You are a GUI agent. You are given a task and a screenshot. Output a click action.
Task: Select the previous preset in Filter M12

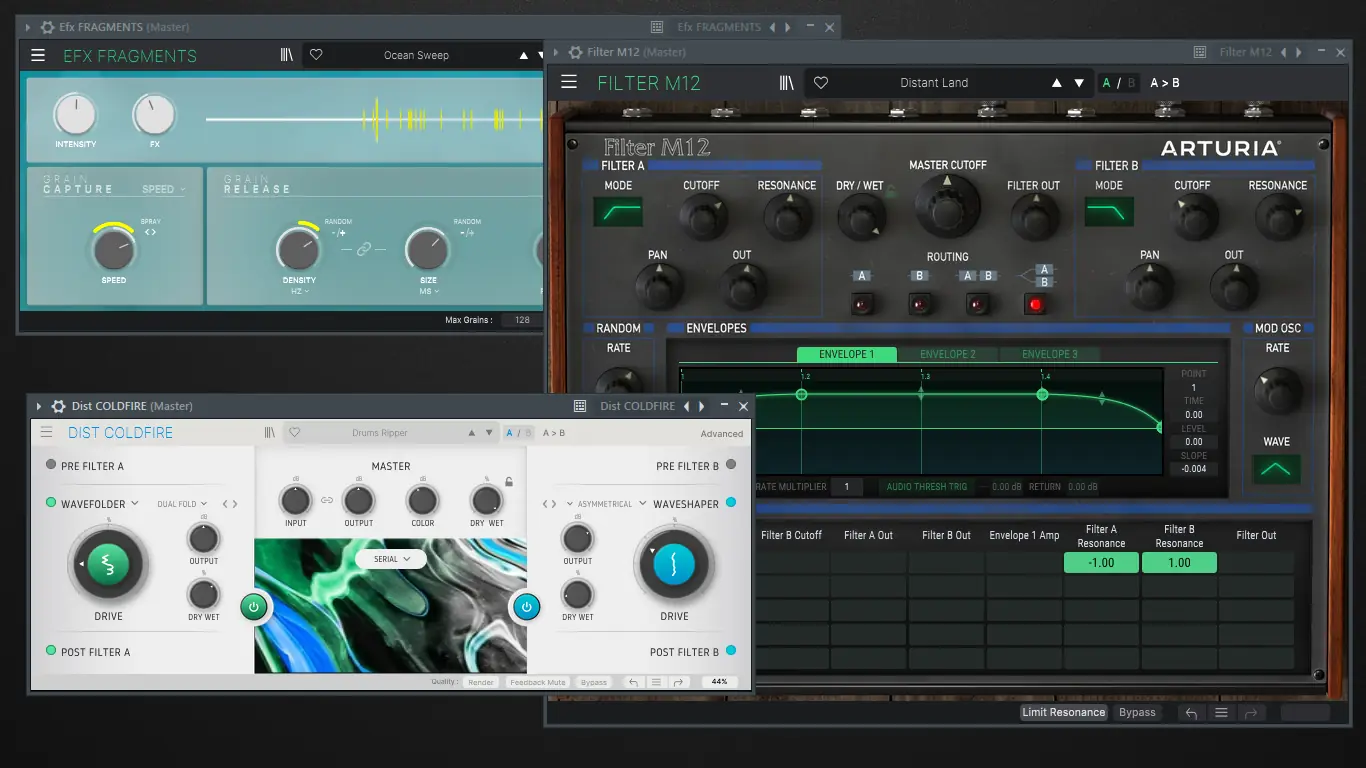point(1057,83)
